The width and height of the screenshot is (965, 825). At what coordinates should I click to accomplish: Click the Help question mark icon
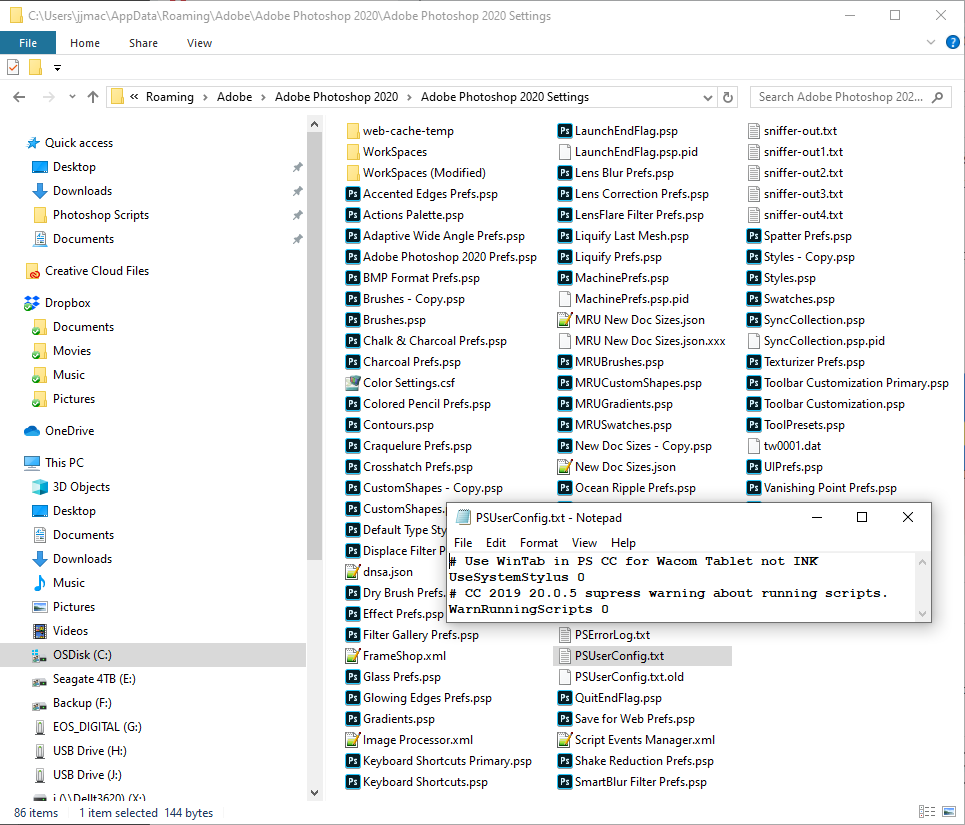pyautogui.click(x=952, y=42)
